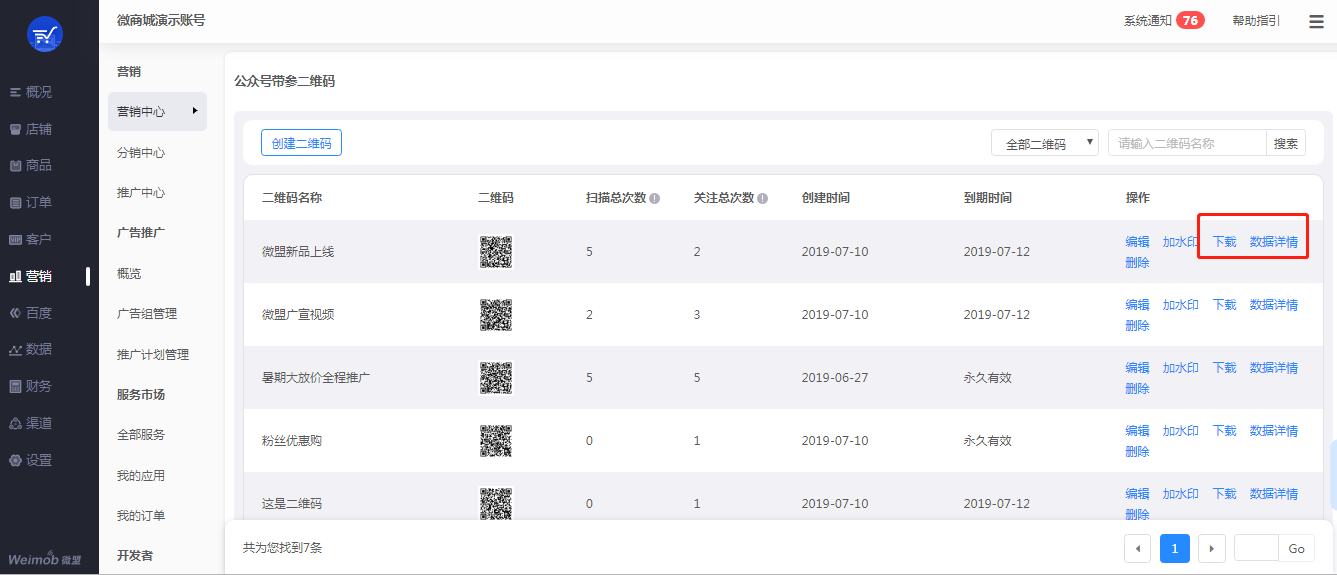Click the 微商城演示账号 account title
The height and width of the screenshot is (575, 1337).
pyautogui.click(x=161, y=20)
